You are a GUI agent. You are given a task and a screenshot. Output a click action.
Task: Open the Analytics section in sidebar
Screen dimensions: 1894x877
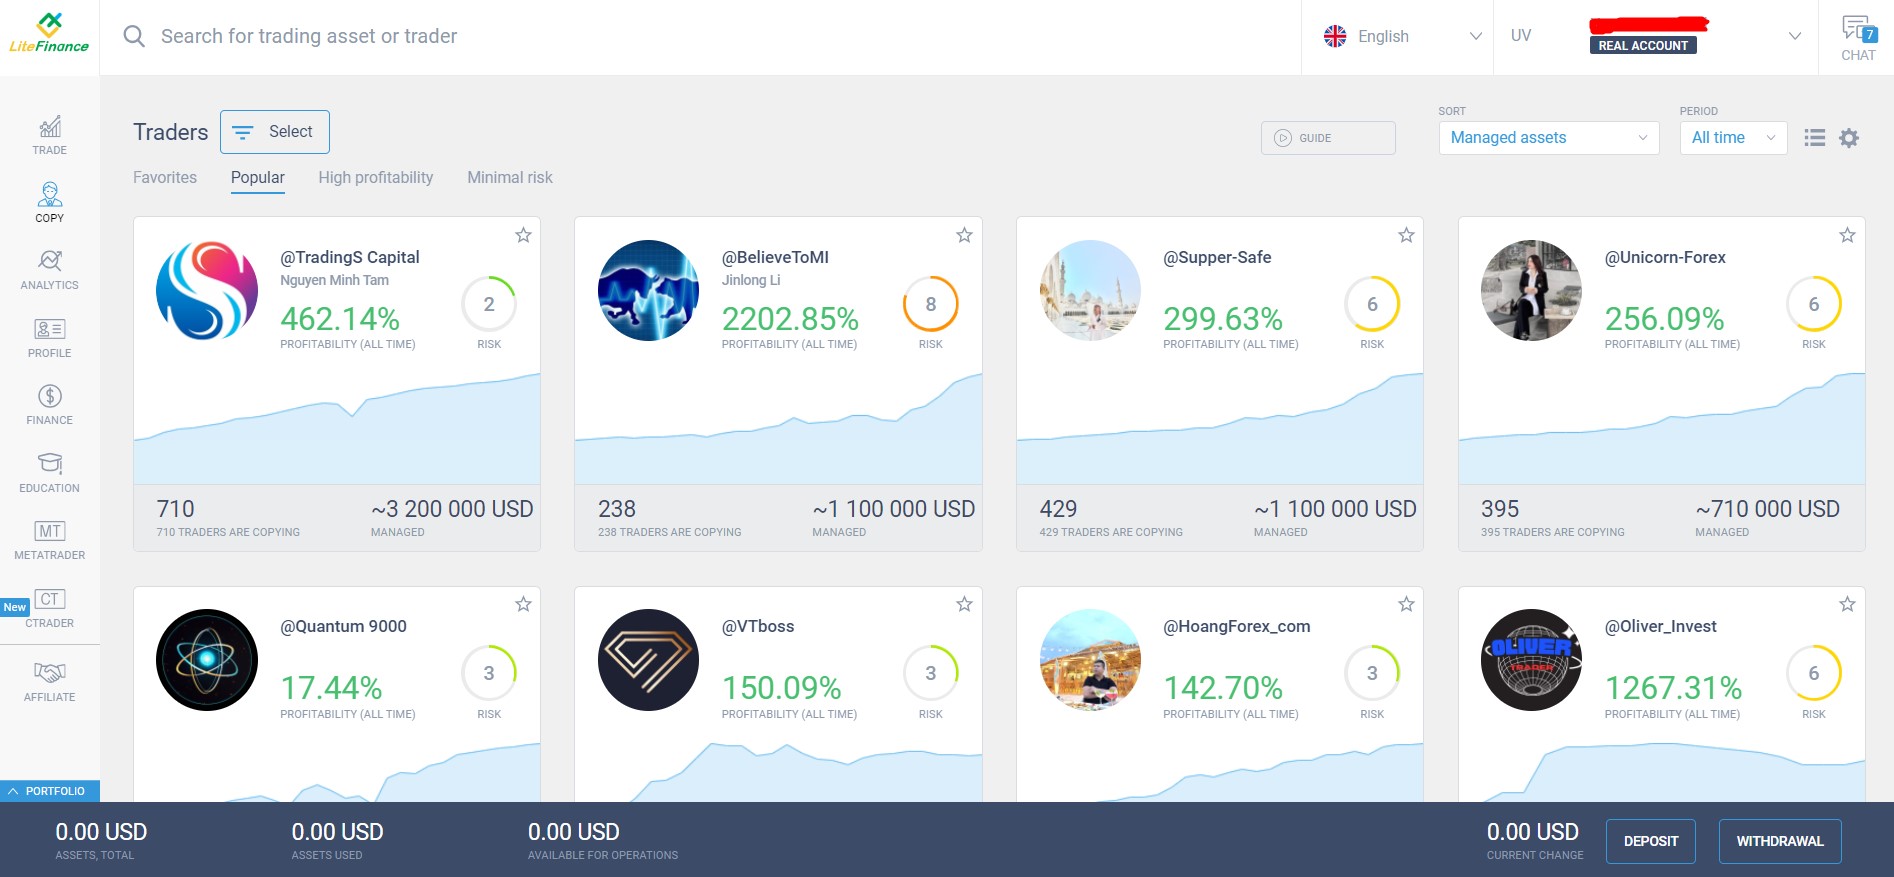49,270
